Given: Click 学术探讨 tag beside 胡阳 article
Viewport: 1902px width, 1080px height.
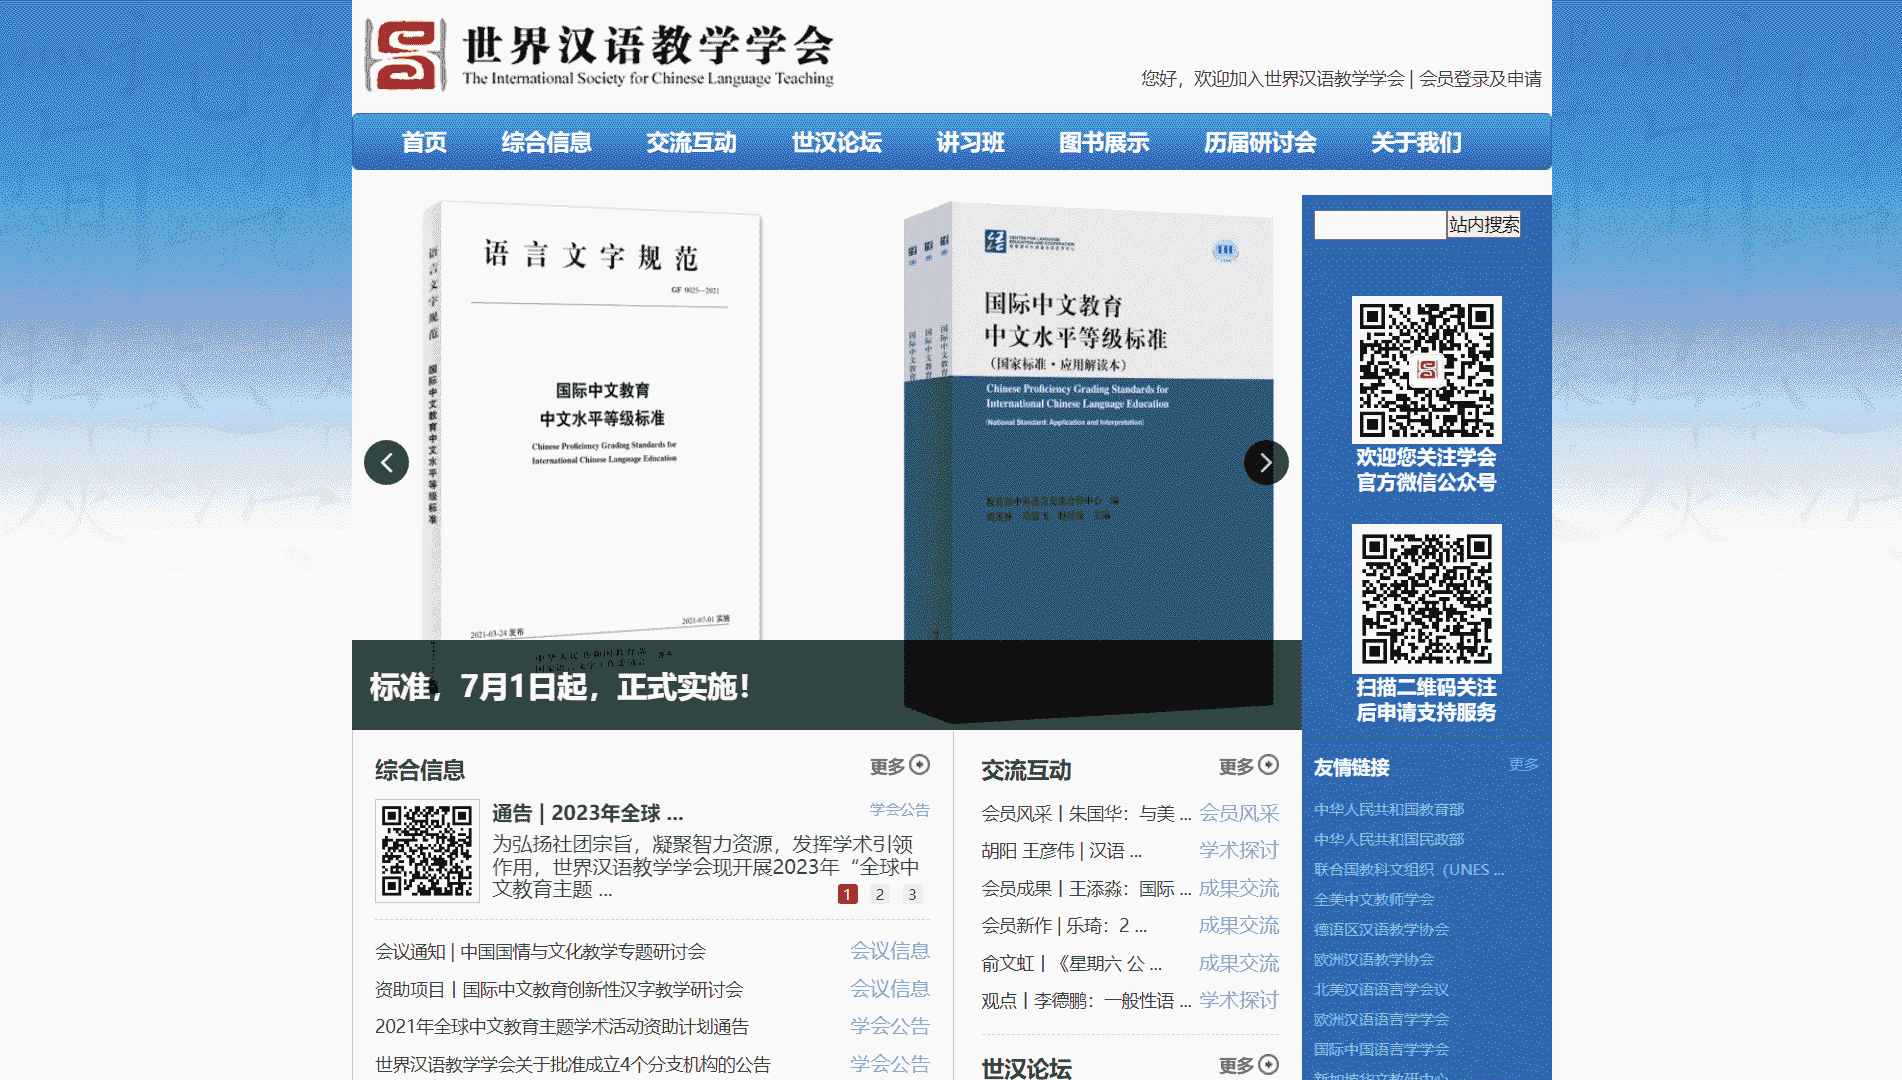Looking at the screenshot, I should click(1239, 851).
